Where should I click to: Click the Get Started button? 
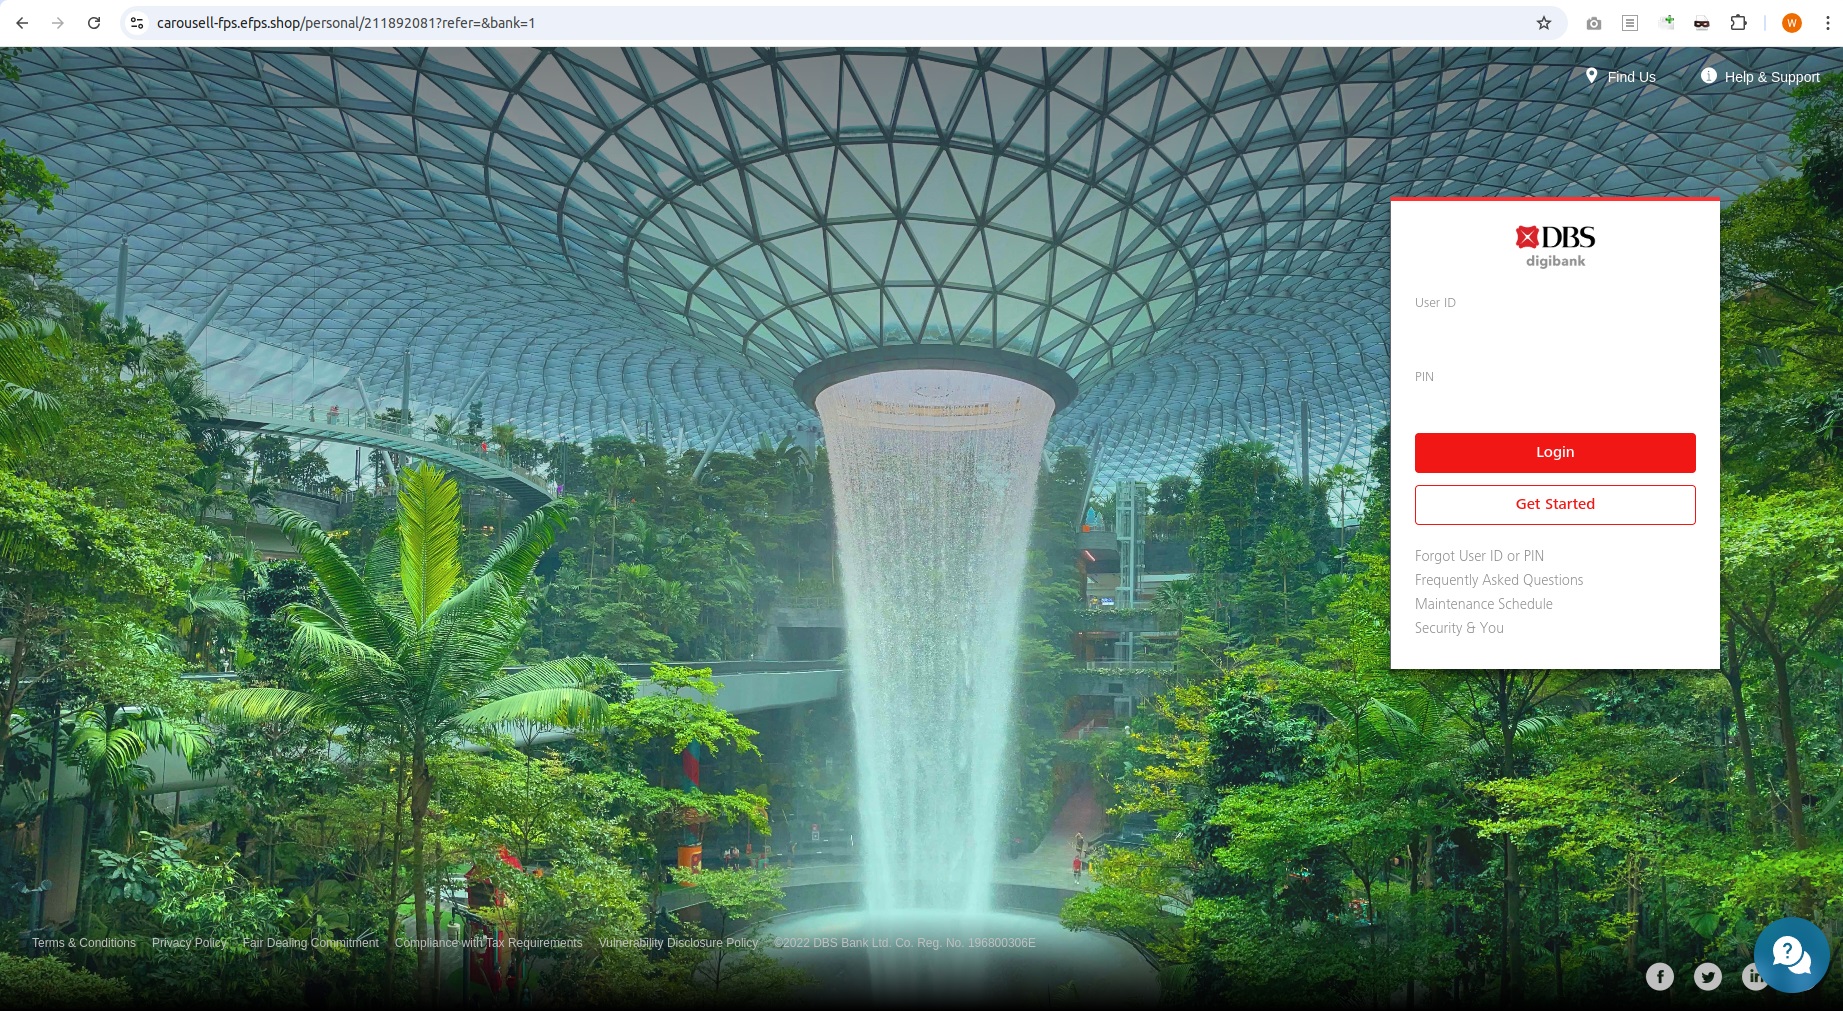click(x=1554, y=504)
